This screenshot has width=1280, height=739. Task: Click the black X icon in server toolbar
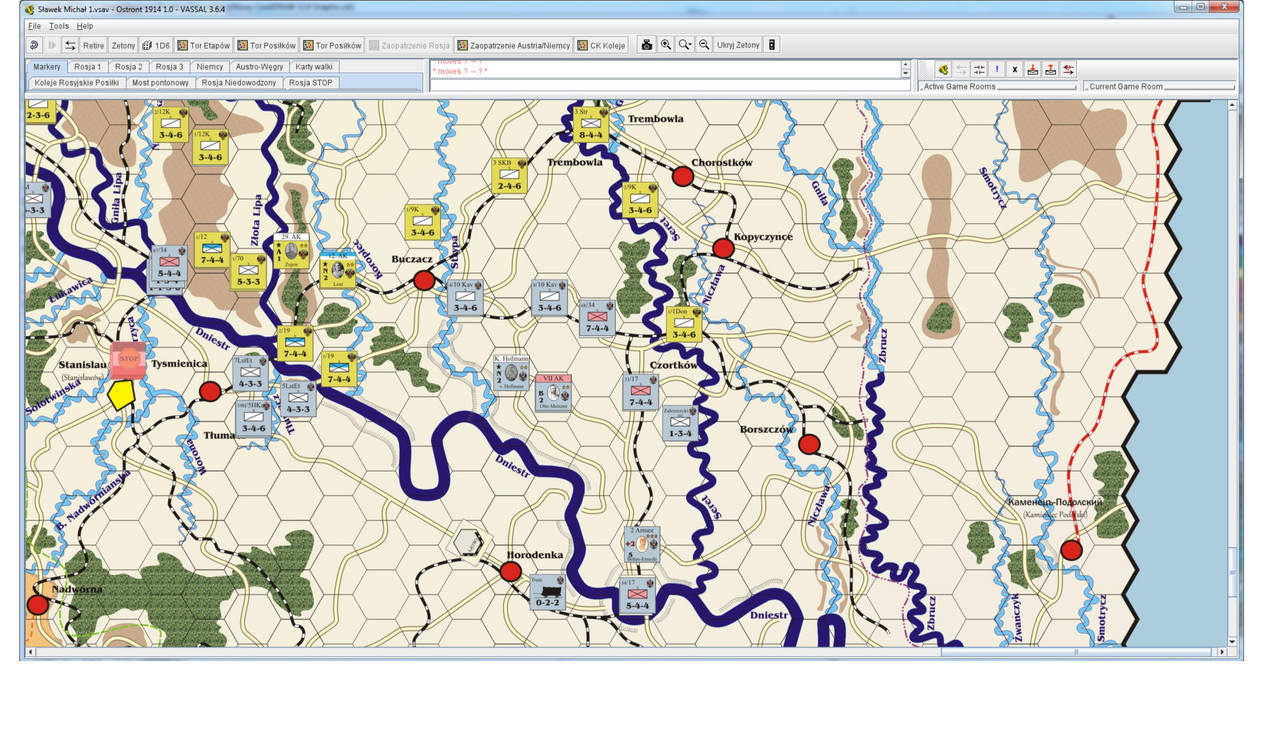1015,69
